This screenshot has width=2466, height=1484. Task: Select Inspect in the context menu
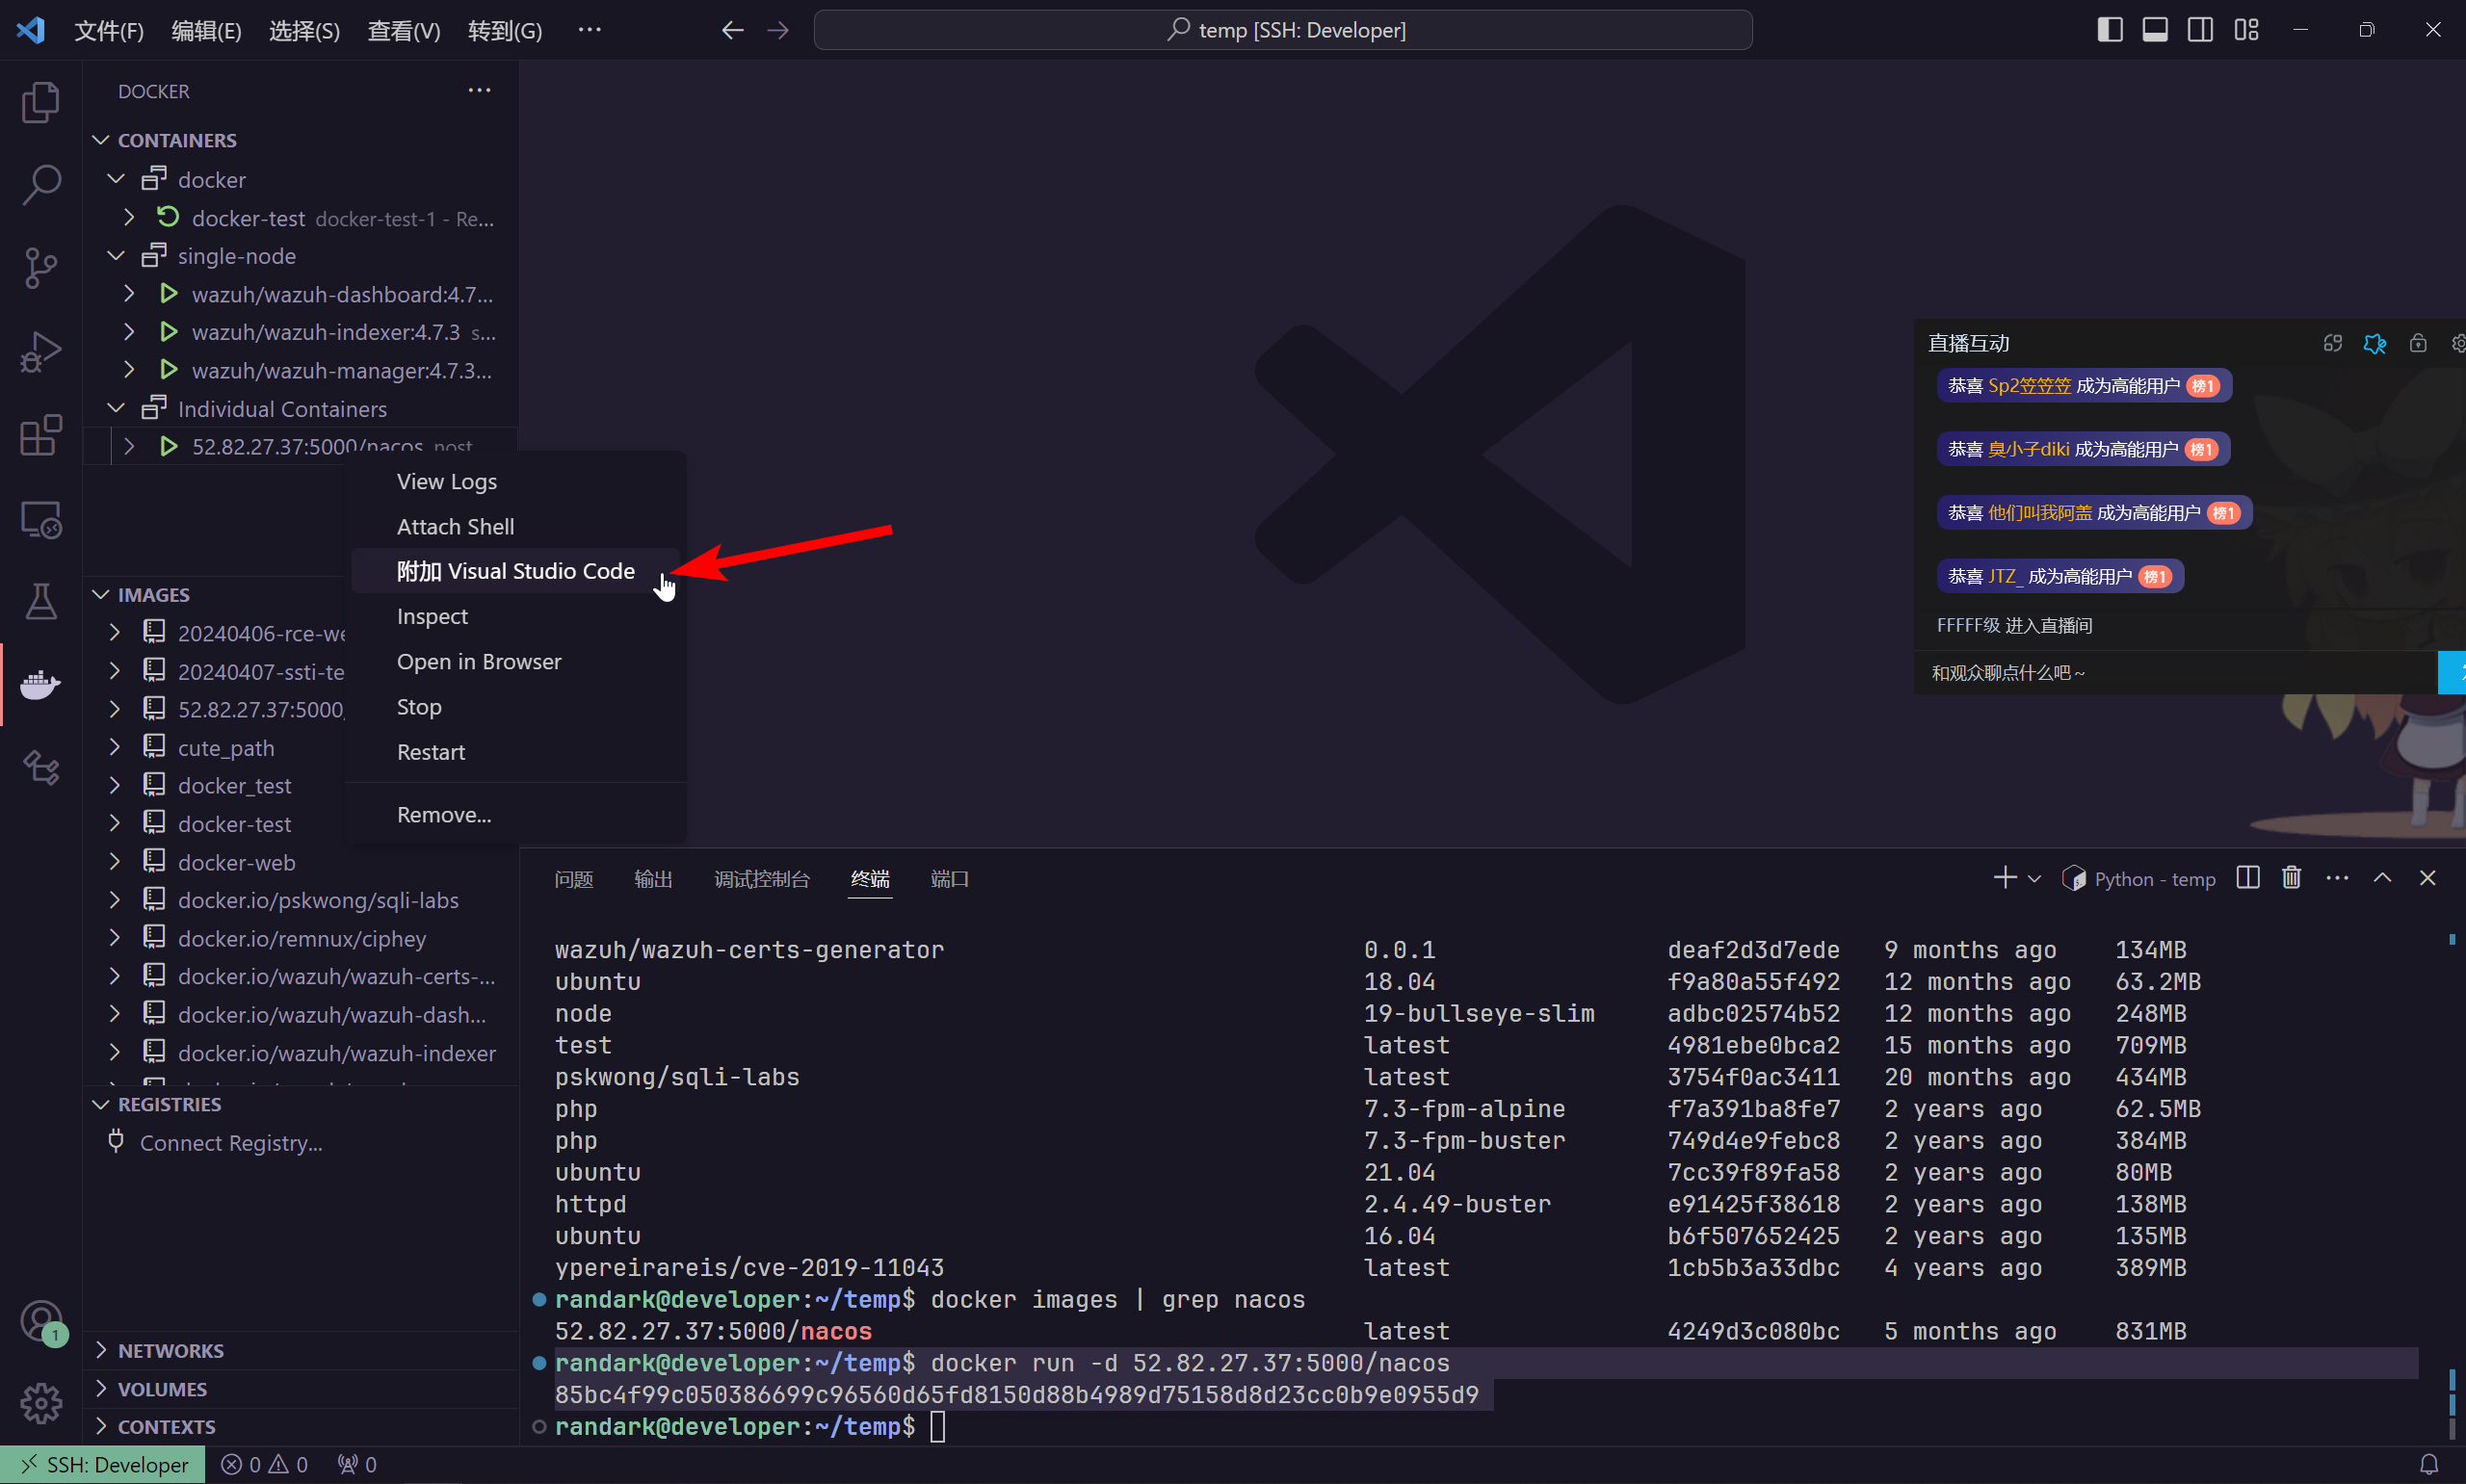click(515, 616)
